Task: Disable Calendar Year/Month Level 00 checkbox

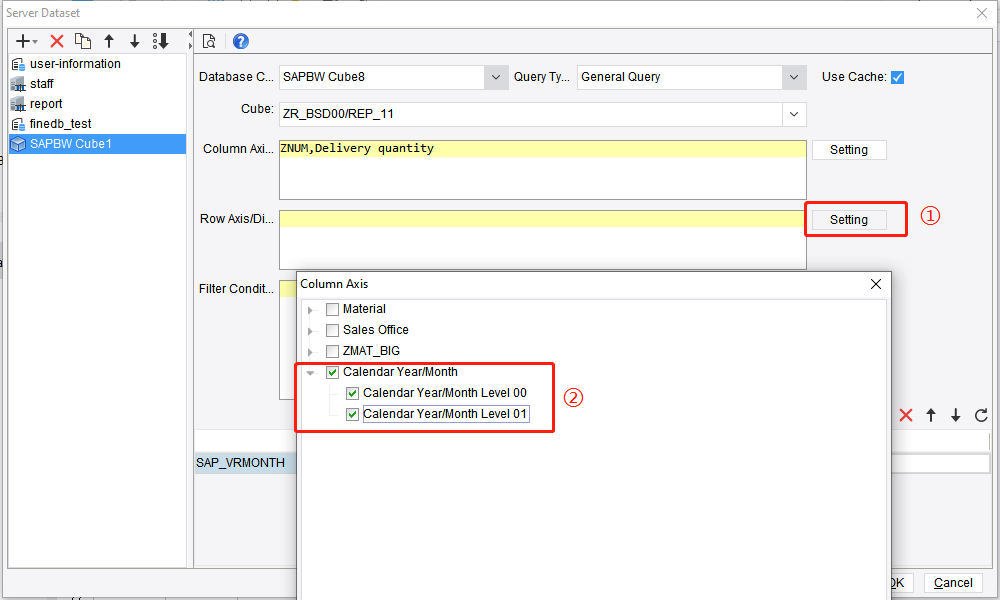Action: pos(352,393)
